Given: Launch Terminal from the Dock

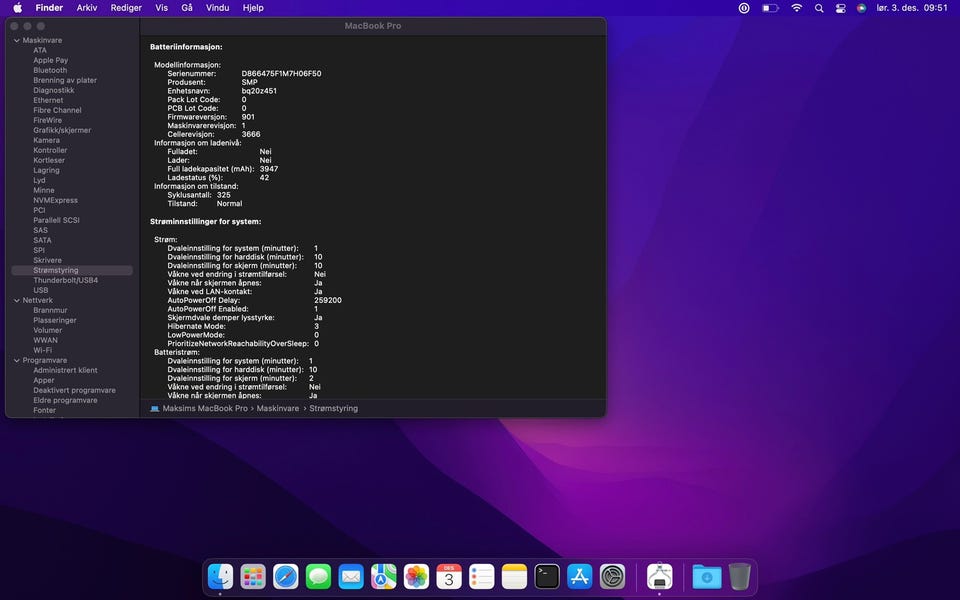Looking at the screenshot, I should point(547,577).
